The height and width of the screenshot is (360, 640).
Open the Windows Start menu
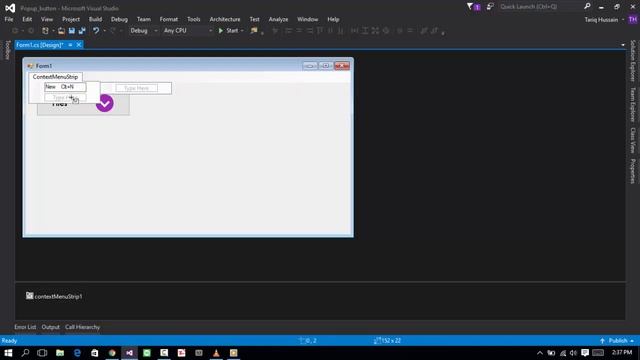8,353
